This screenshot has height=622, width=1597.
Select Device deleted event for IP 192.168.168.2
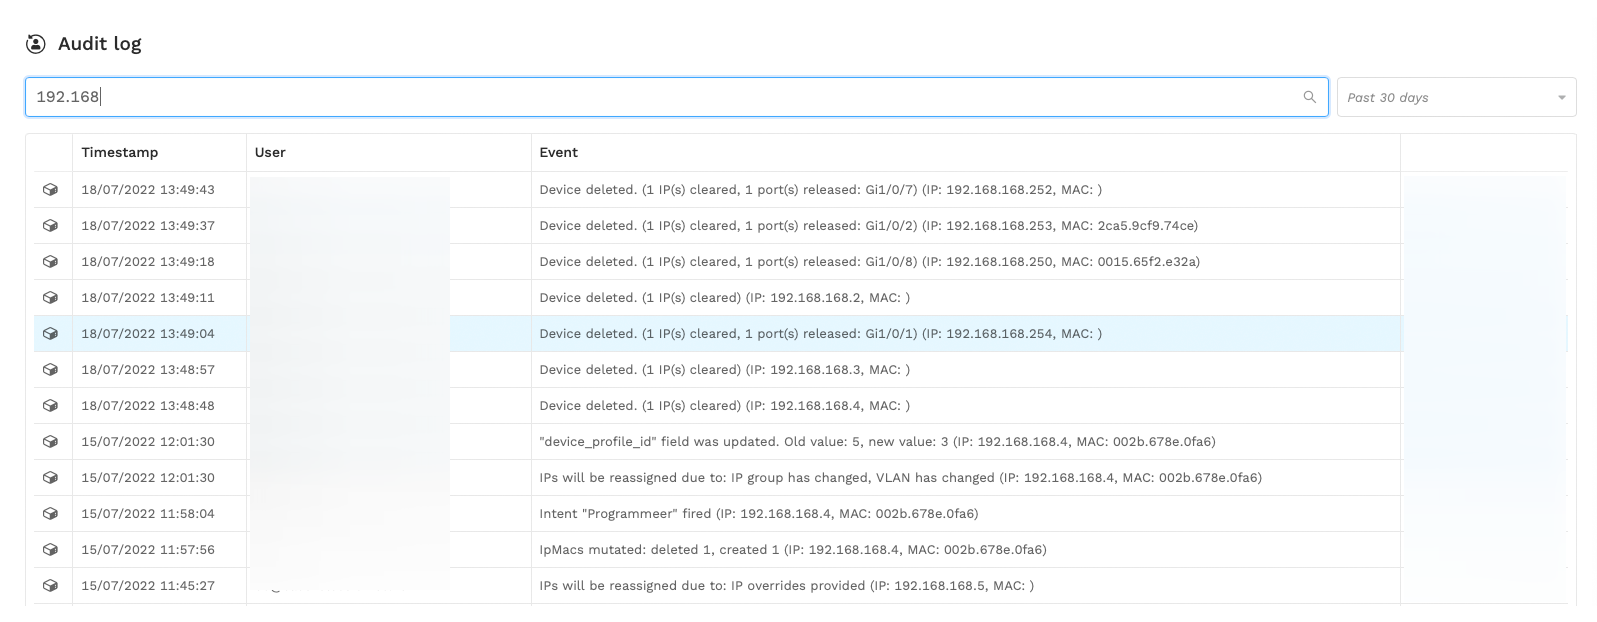click(725, 298)
